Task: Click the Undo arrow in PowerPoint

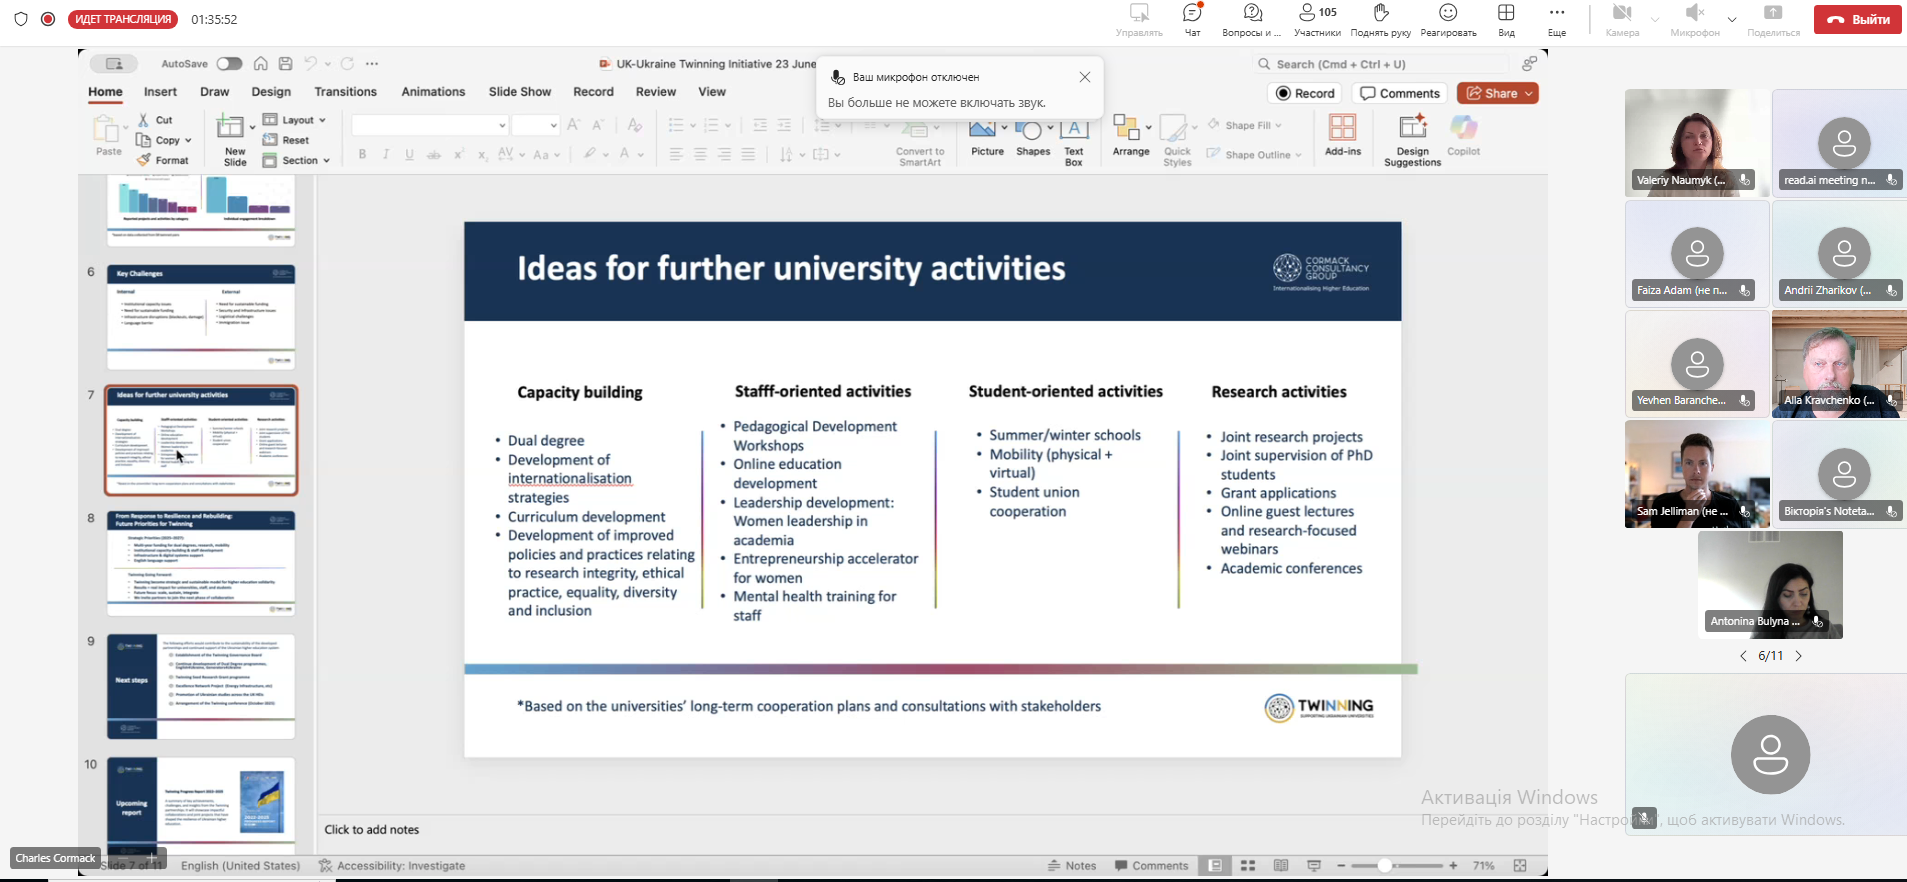Action: click(x=311, y=64)
